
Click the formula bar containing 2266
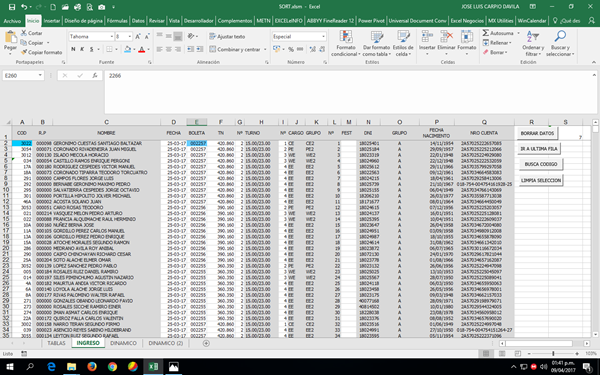pyautogui.click(x=348, y=92)
